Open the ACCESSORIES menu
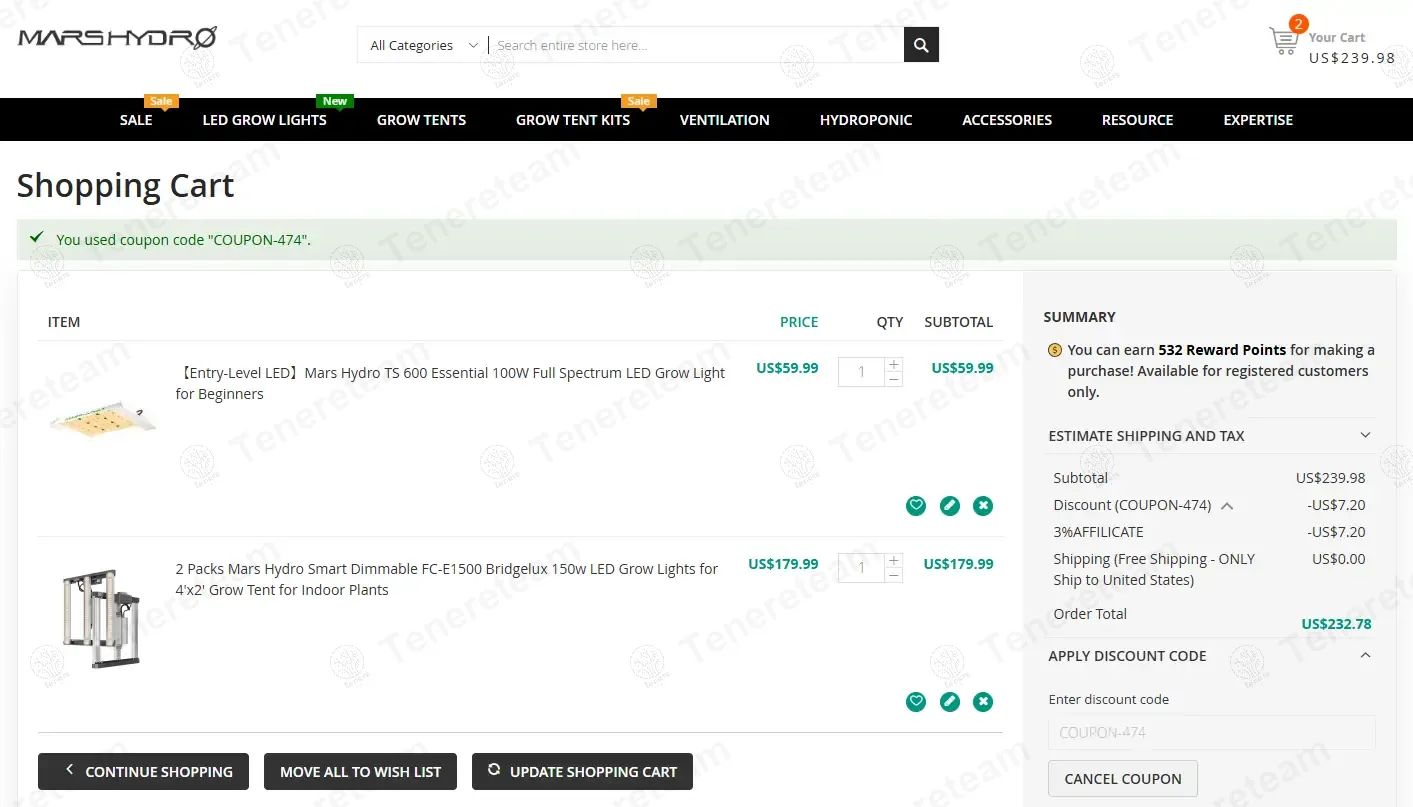This screenshot has height=807, width=1413. pos(1007,120)
